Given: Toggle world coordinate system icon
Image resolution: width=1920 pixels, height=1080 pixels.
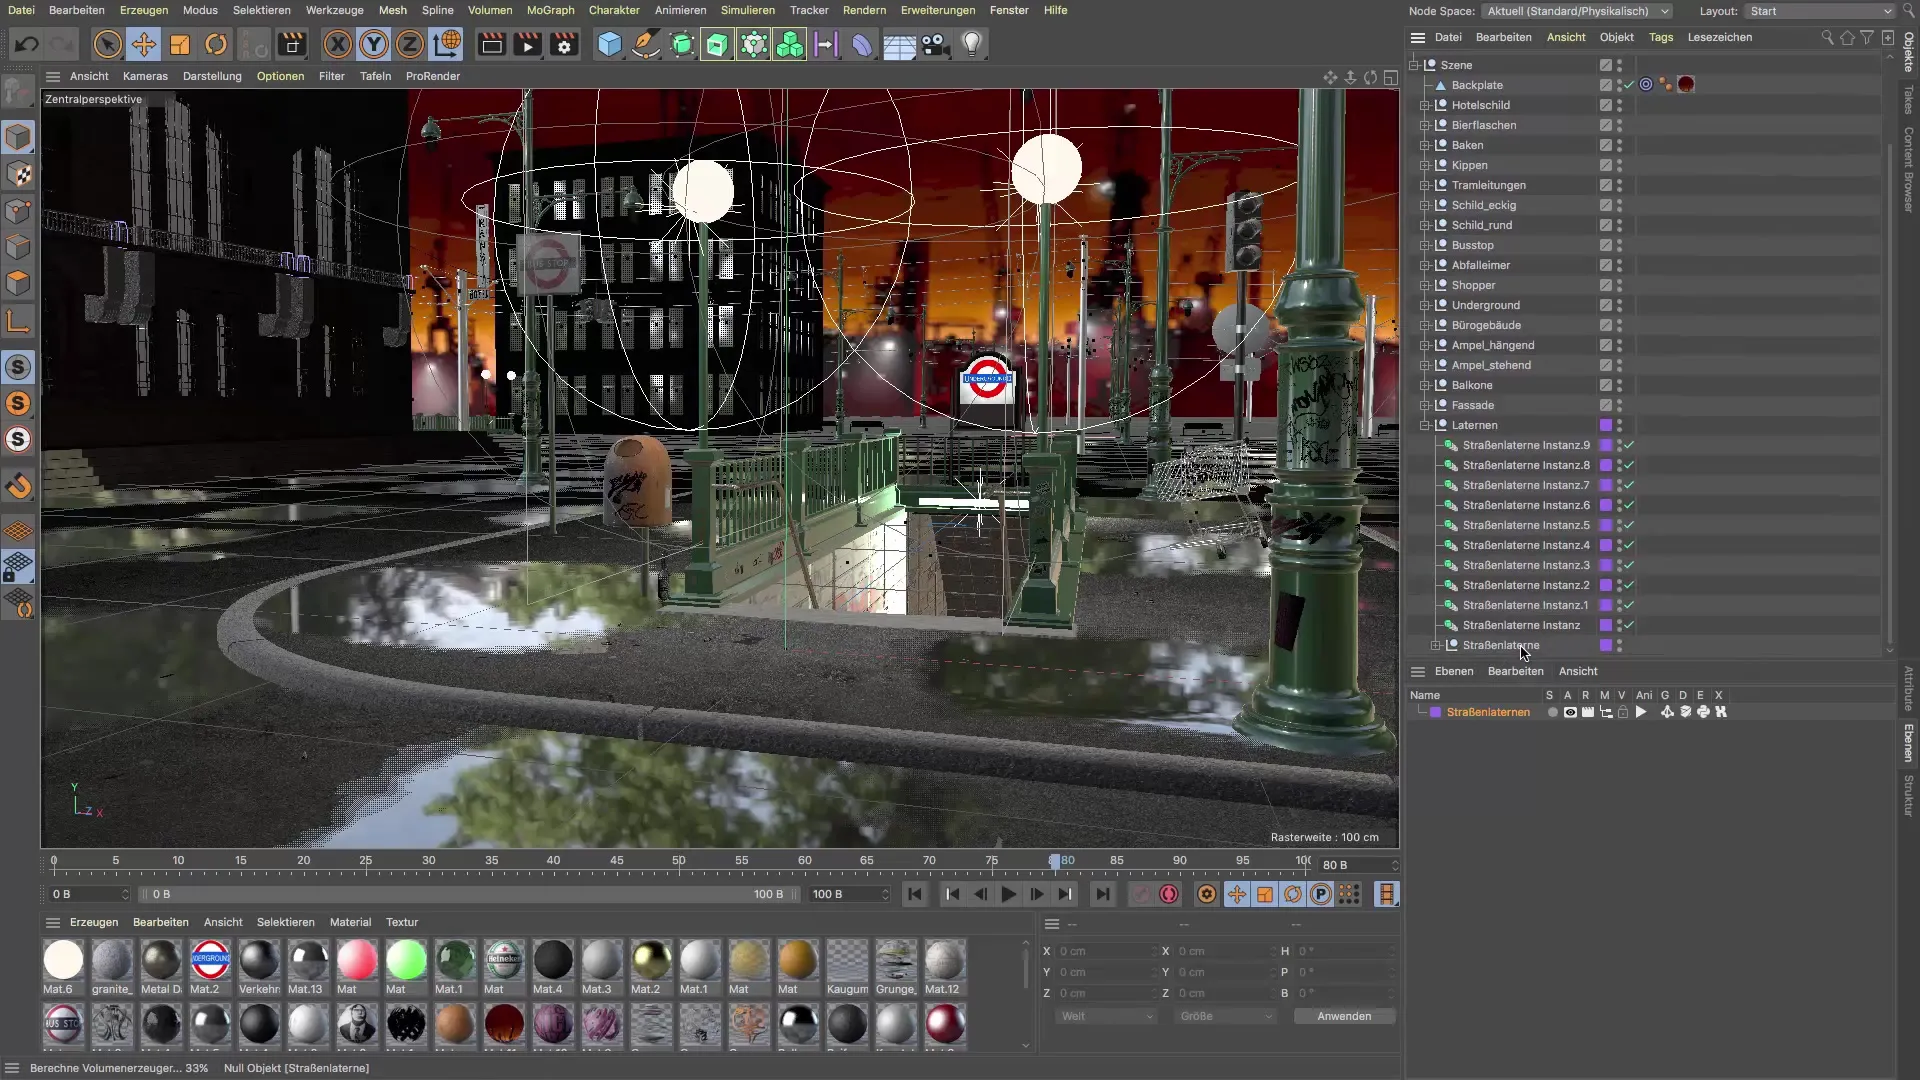Looking at the screenshot, I should [447, 44].
